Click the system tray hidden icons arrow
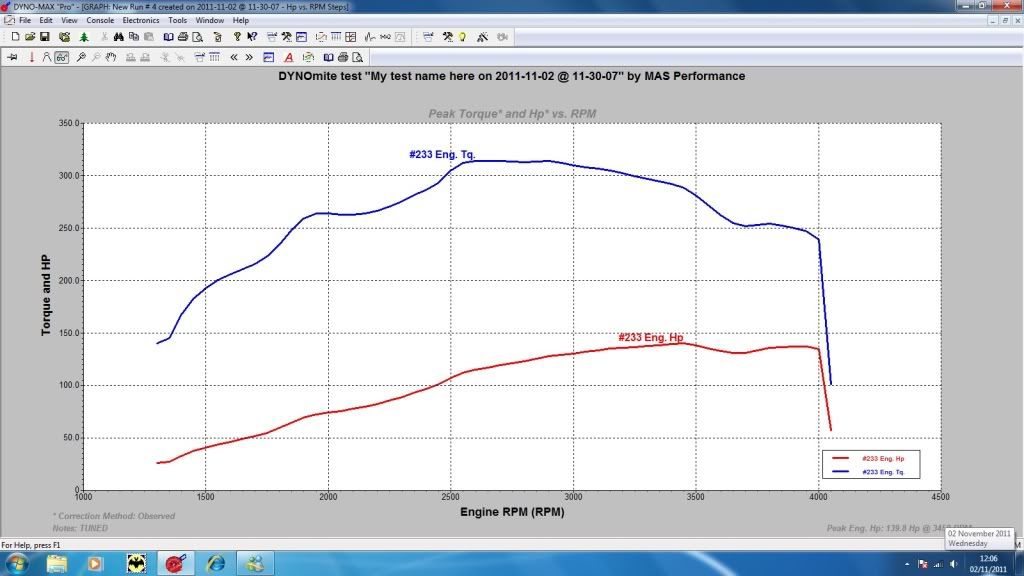The image size is (1024, 576). (x=906, y=564)
